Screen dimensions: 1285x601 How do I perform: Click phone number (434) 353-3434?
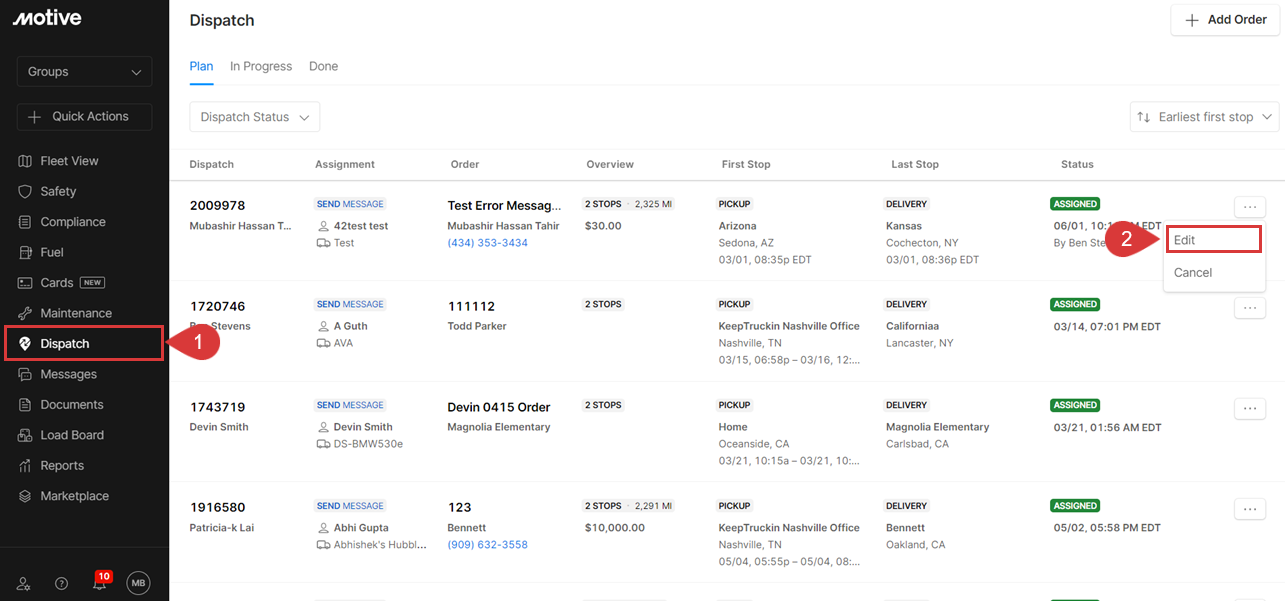click(487, 243)
